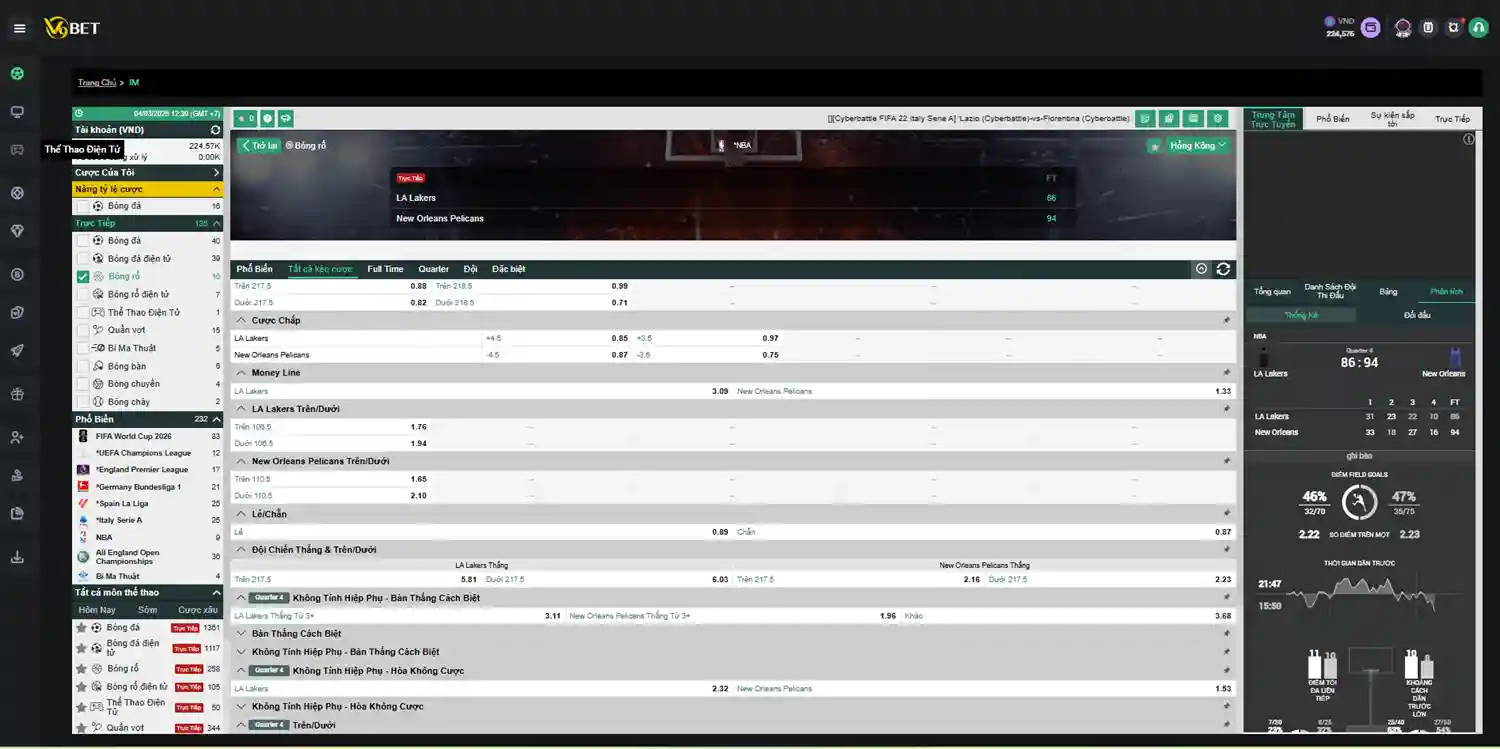Image resolution: width=1500 pixels, height=749 pixels.
Task: Collapse the Money Line market section
Action: coord(240,373)
